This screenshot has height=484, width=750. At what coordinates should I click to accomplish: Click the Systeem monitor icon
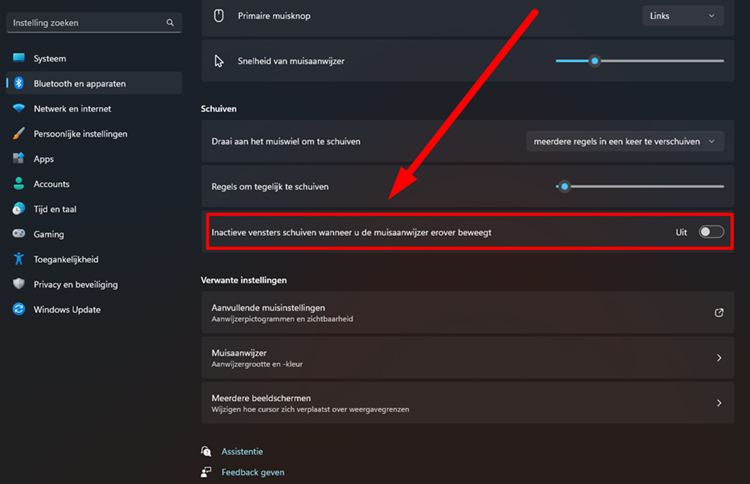tap(19, 58)
